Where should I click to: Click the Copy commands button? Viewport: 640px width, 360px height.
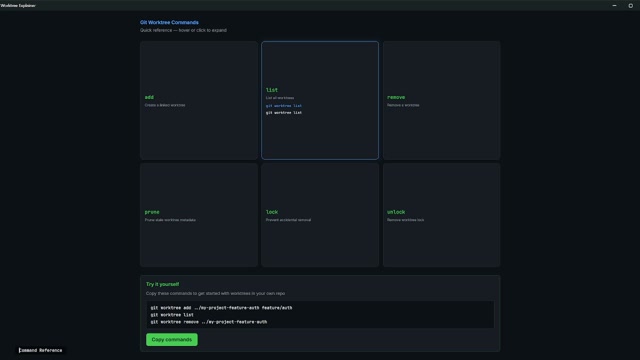pos(172,340)
